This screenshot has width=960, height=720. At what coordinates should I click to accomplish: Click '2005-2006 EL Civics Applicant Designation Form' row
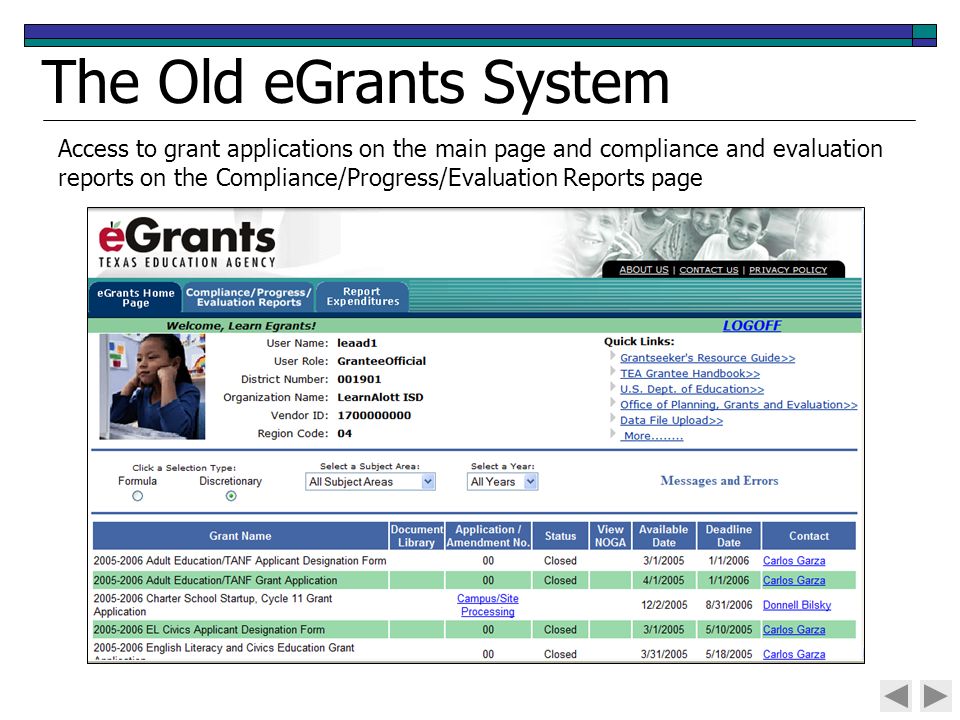click(x=474, y=630)
